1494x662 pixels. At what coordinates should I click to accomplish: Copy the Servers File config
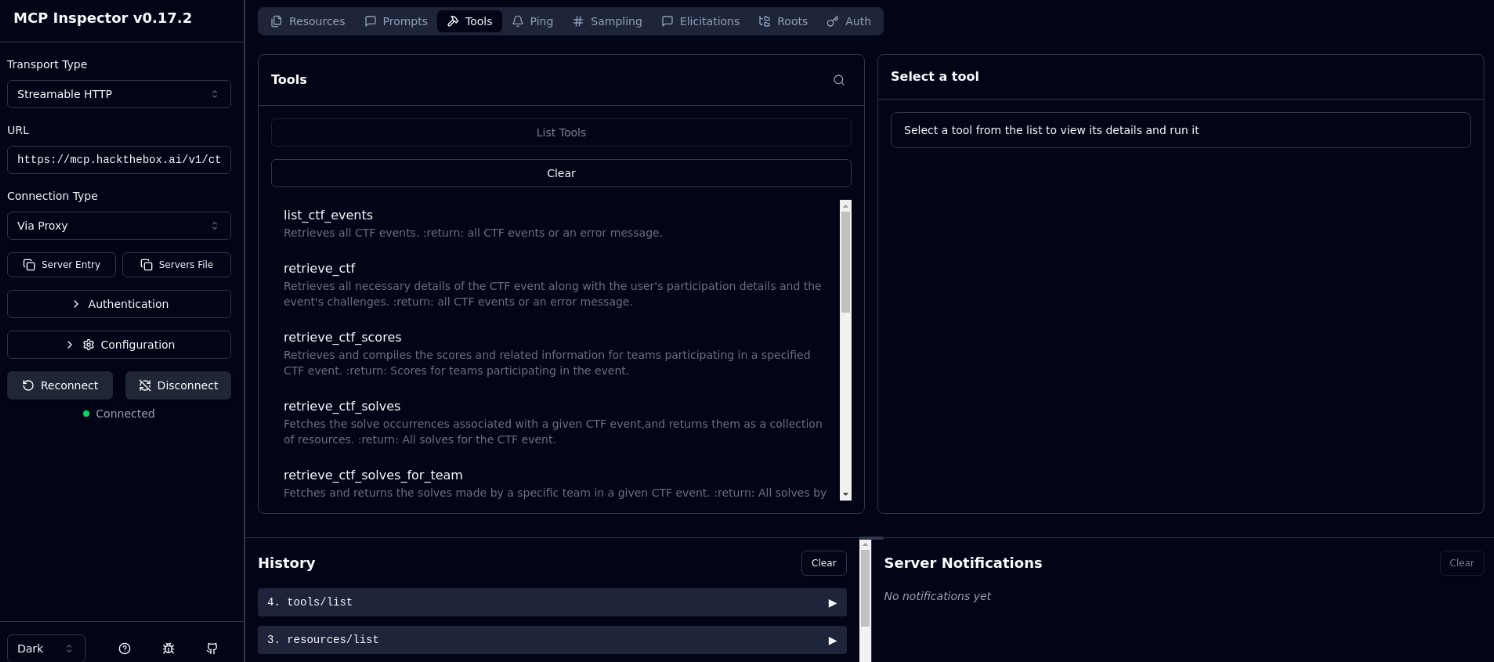pyautogui.click(x=176, y=264)
